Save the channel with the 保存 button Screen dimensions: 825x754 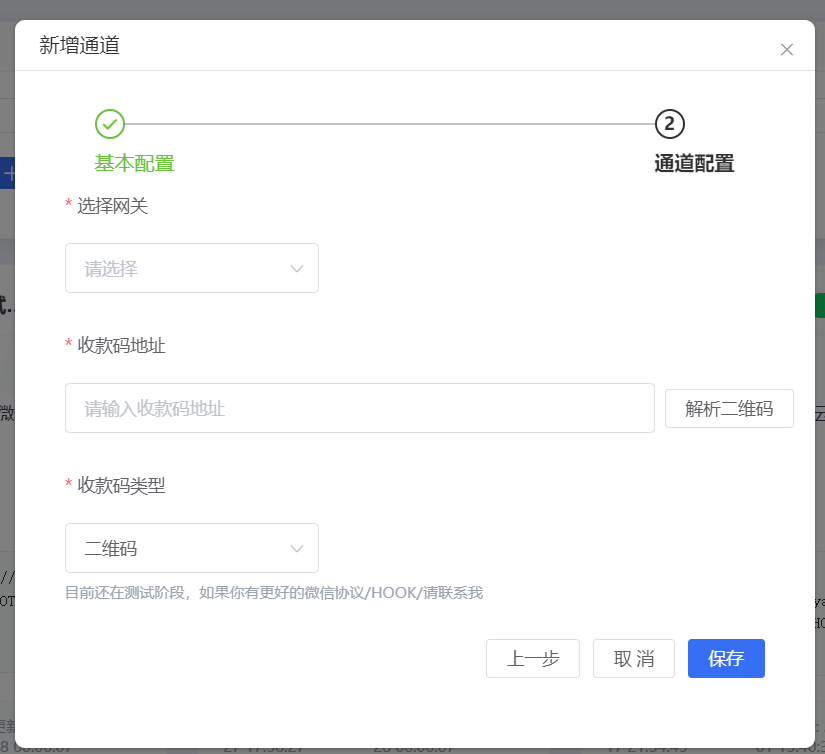(x=726, y=658)
